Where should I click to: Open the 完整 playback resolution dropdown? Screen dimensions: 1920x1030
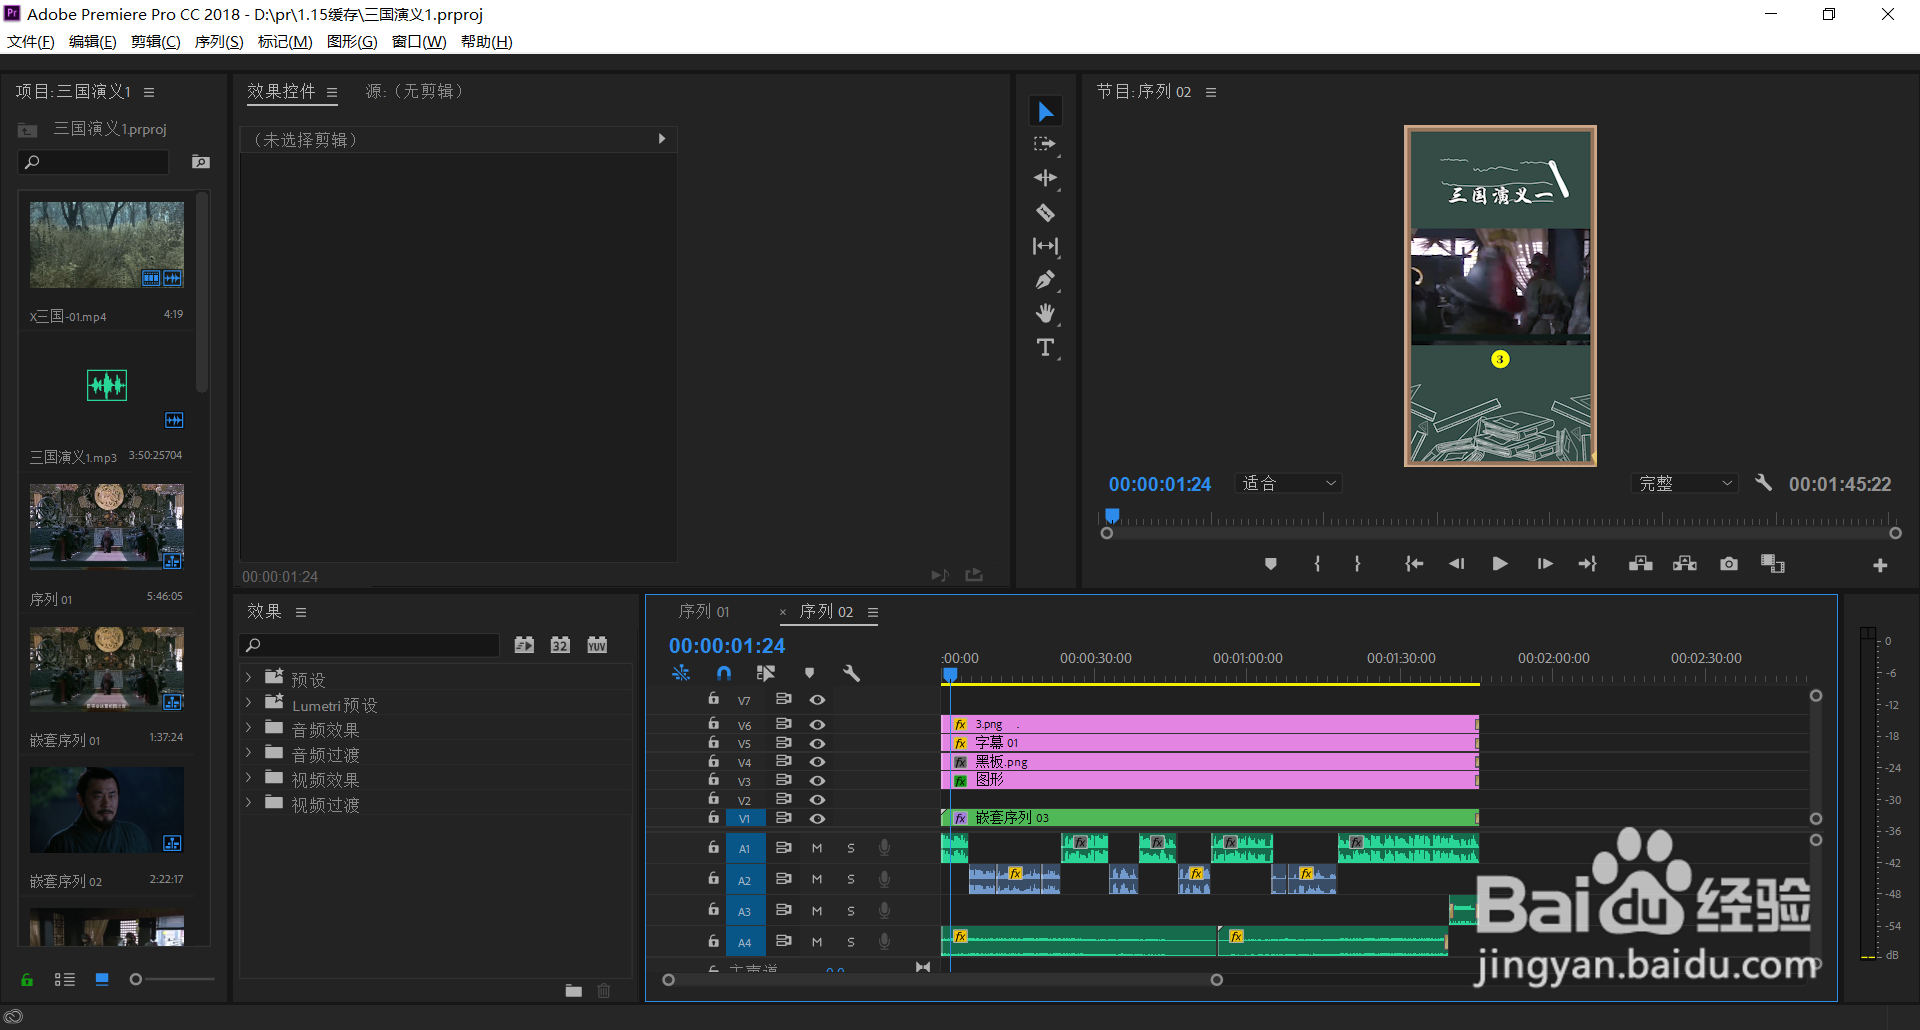click(1685, 484)
